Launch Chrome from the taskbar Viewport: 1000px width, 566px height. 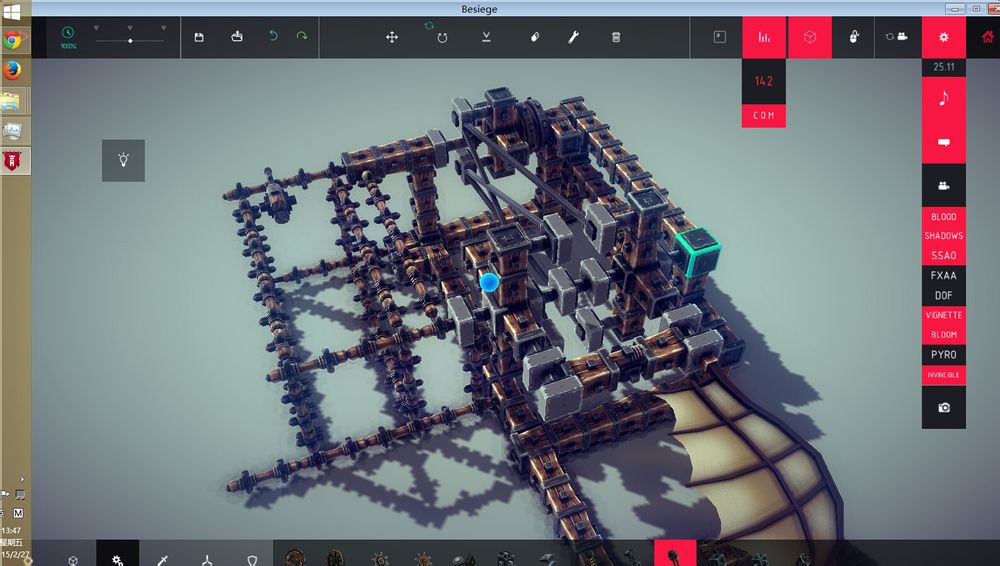point(12,41)
